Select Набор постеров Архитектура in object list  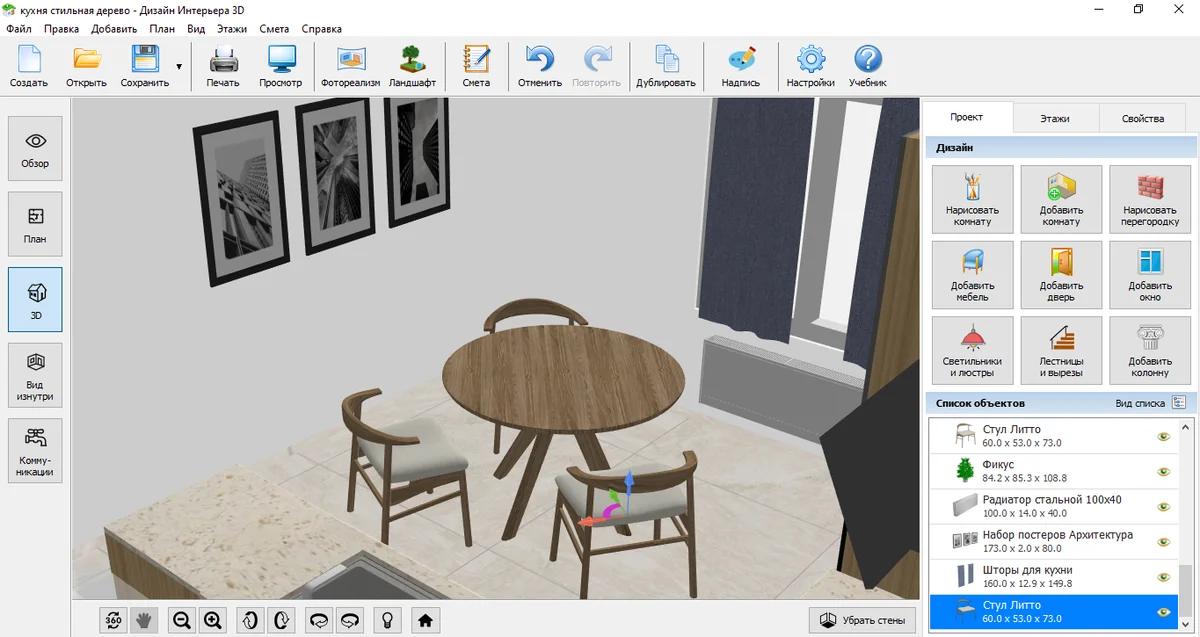(1040, 542)
